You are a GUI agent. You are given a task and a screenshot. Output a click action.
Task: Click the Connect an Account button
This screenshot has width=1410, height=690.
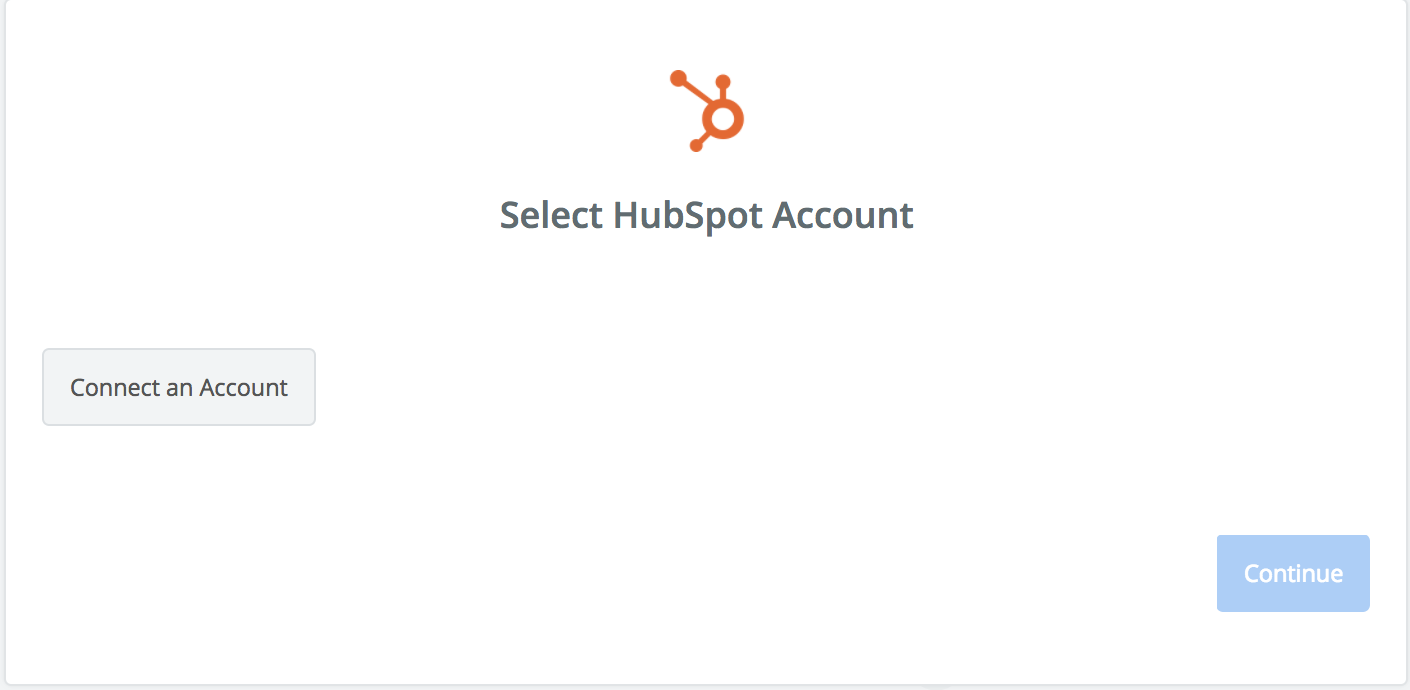pos(179,387)
